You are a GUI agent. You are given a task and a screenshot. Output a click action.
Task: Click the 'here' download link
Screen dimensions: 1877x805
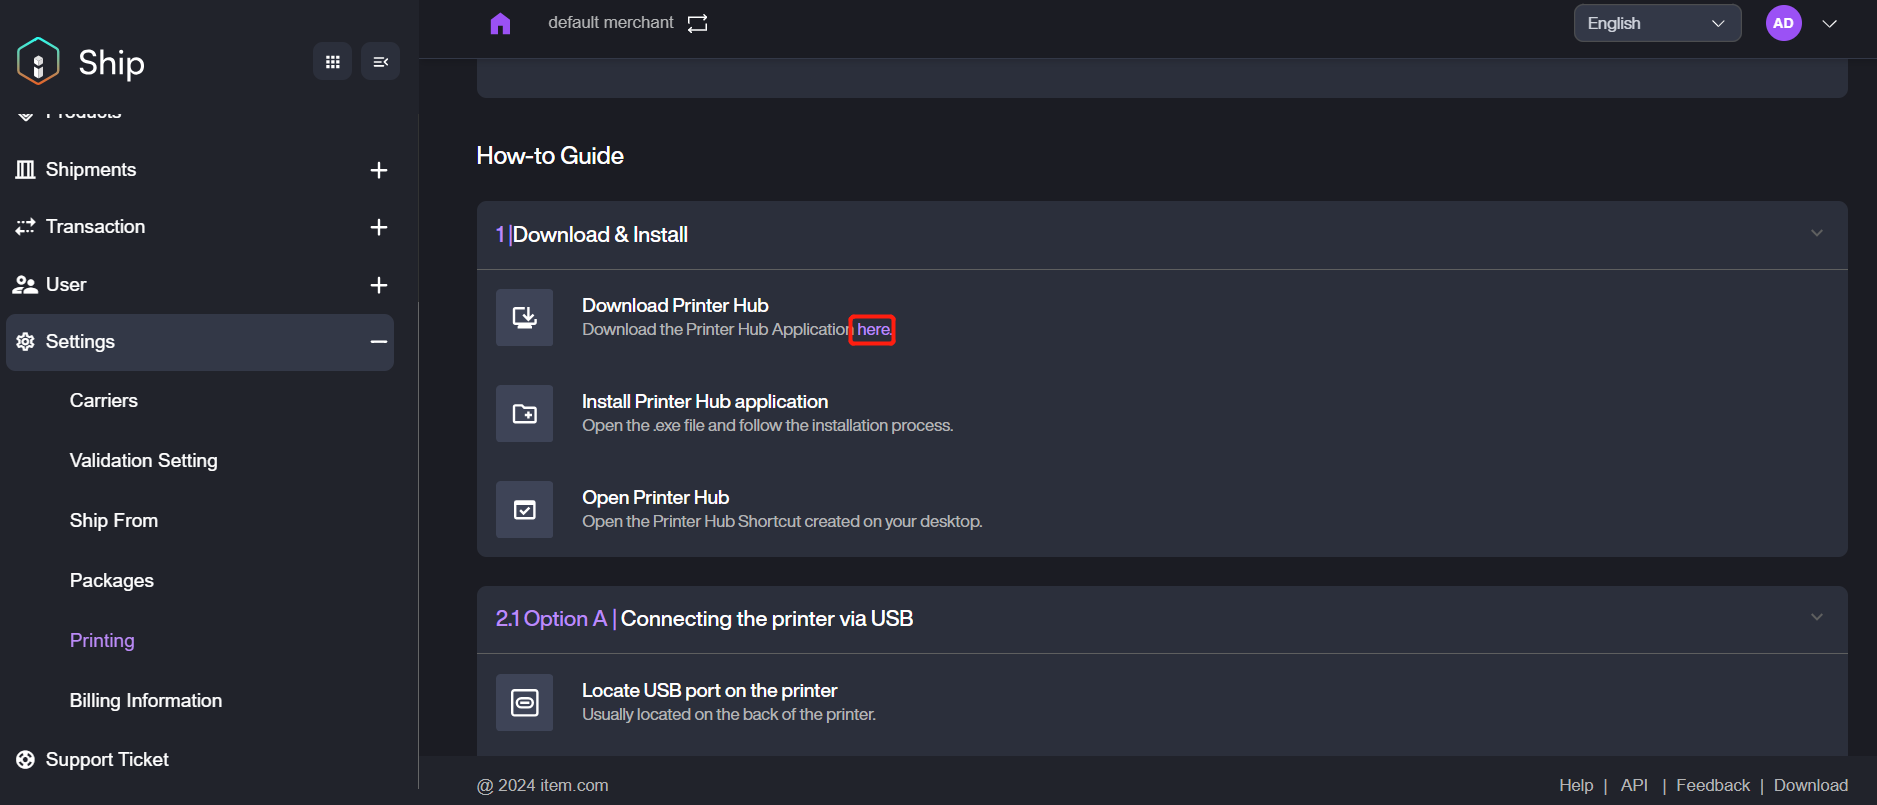pos(873,329)
